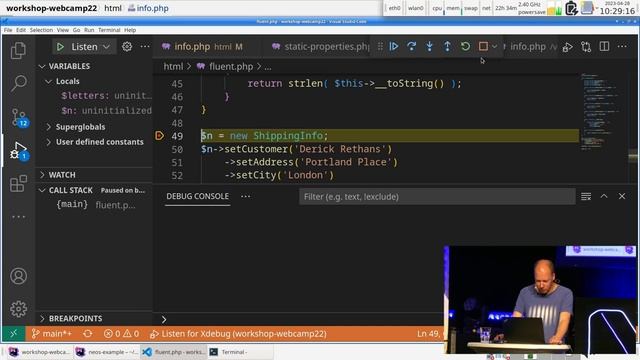This screenshot has height=360, width=640.
Task: Toggle the breakpoint on line 49
Action: tap(159, 136)
